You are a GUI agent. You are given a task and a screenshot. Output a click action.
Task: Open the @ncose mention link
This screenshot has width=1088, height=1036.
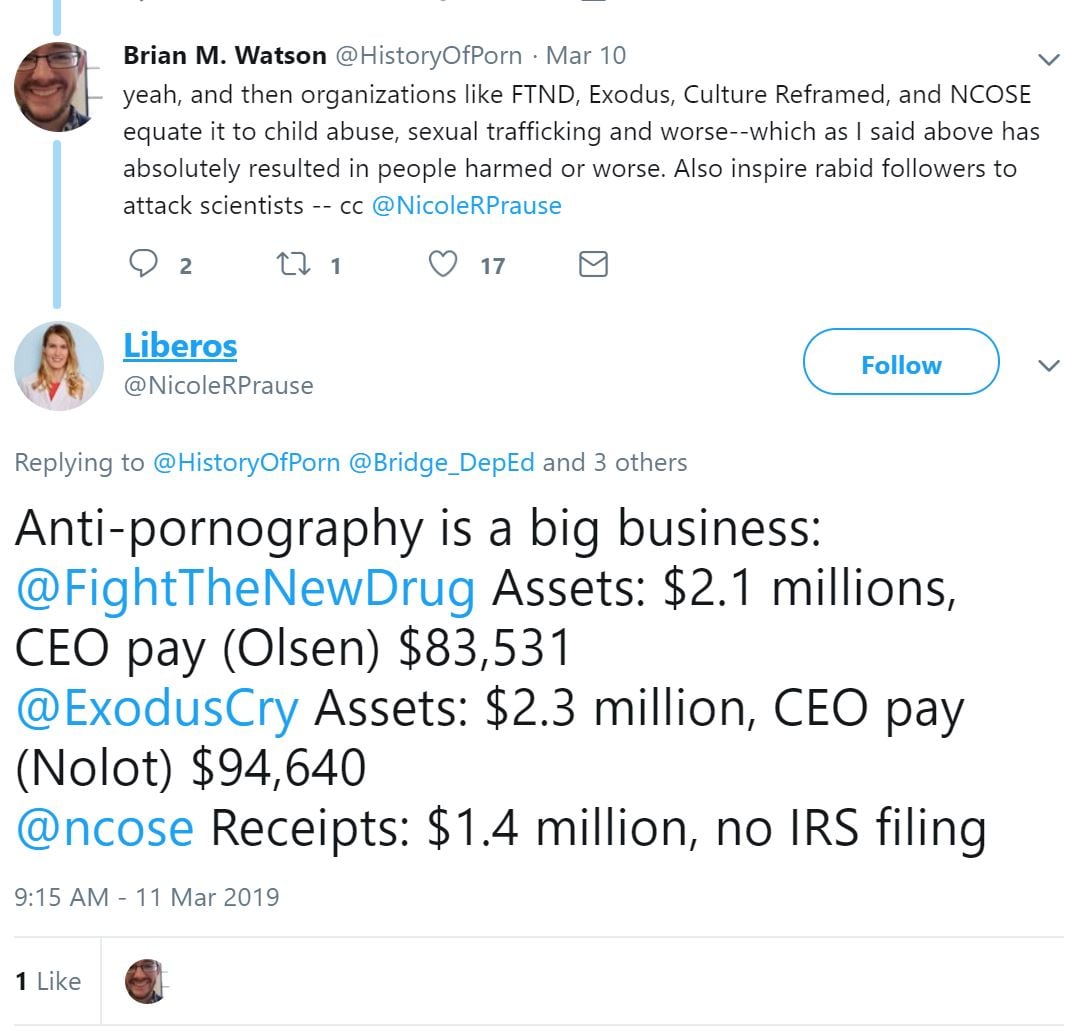[104, 829]
